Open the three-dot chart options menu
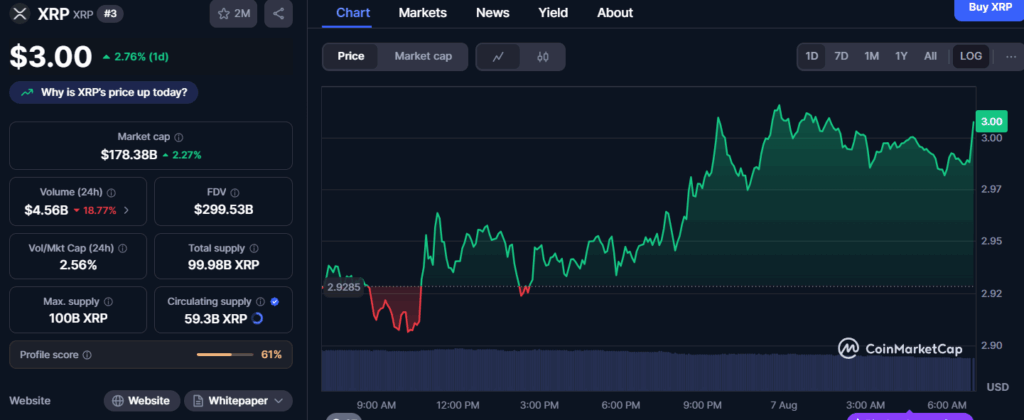Viewport: 1024px width, 420px height. [x=1011, y=56]
